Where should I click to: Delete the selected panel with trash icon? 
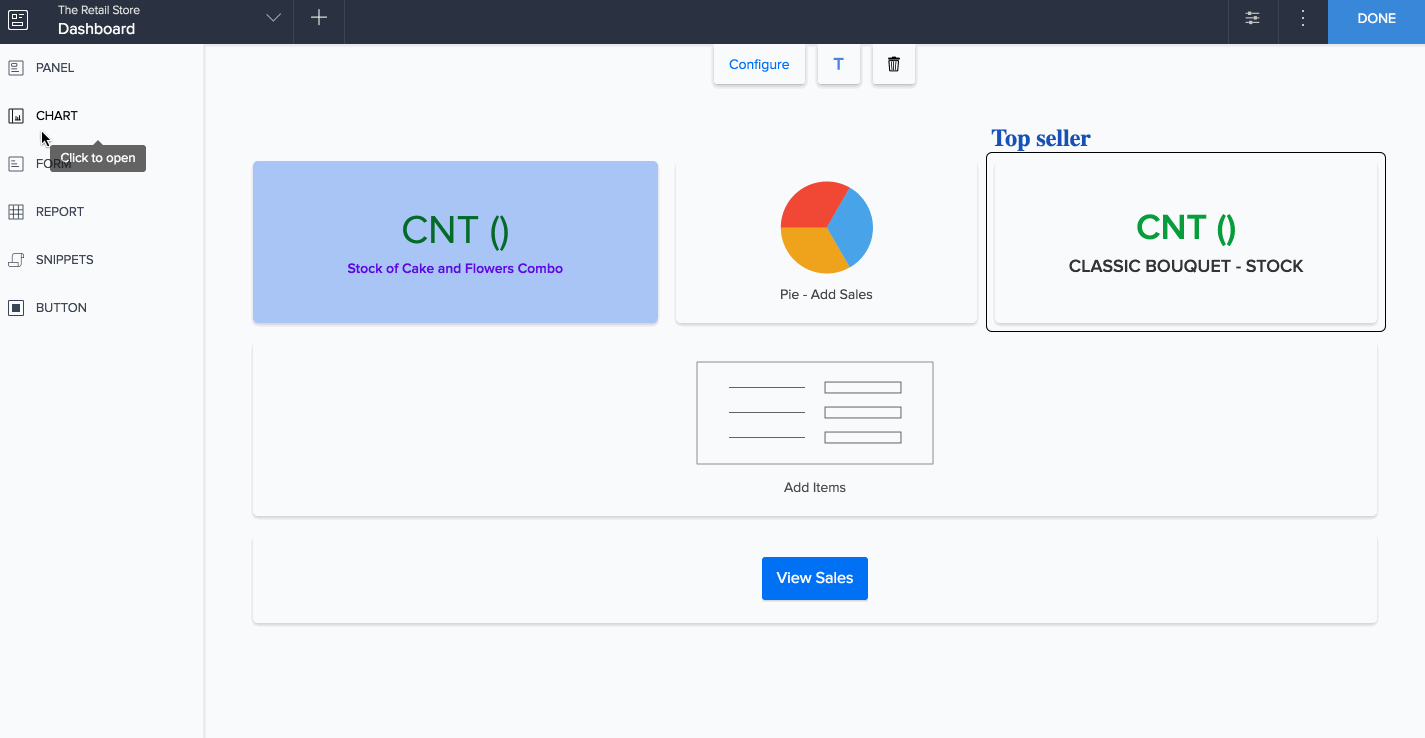(x=893, y=64)
